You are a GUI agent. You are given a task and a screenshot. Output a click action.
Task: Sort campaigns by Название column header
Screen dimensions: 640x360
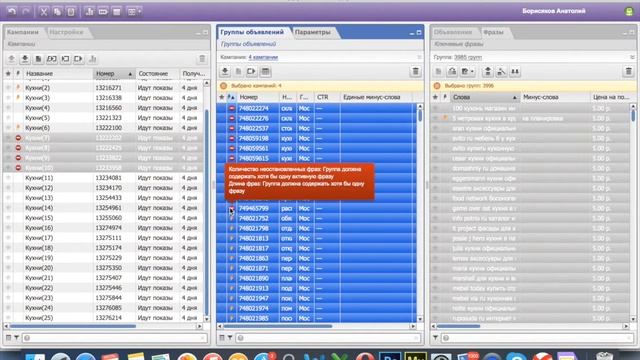[58, 73]
